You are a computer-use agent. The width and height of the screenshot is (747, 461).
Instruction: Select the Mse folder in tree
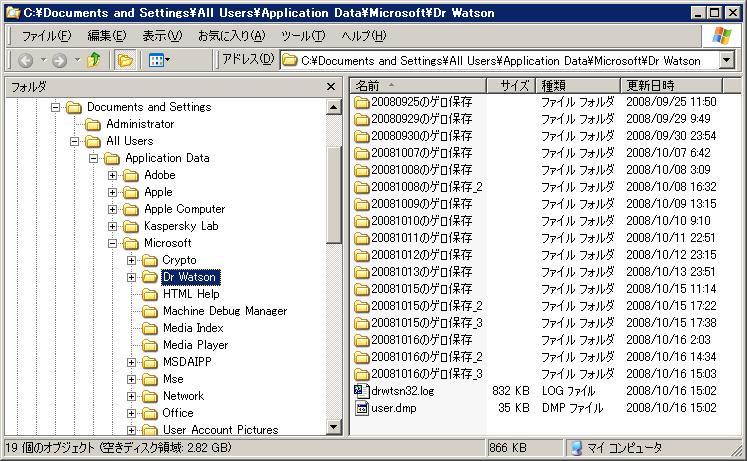[x=173, y=379]
